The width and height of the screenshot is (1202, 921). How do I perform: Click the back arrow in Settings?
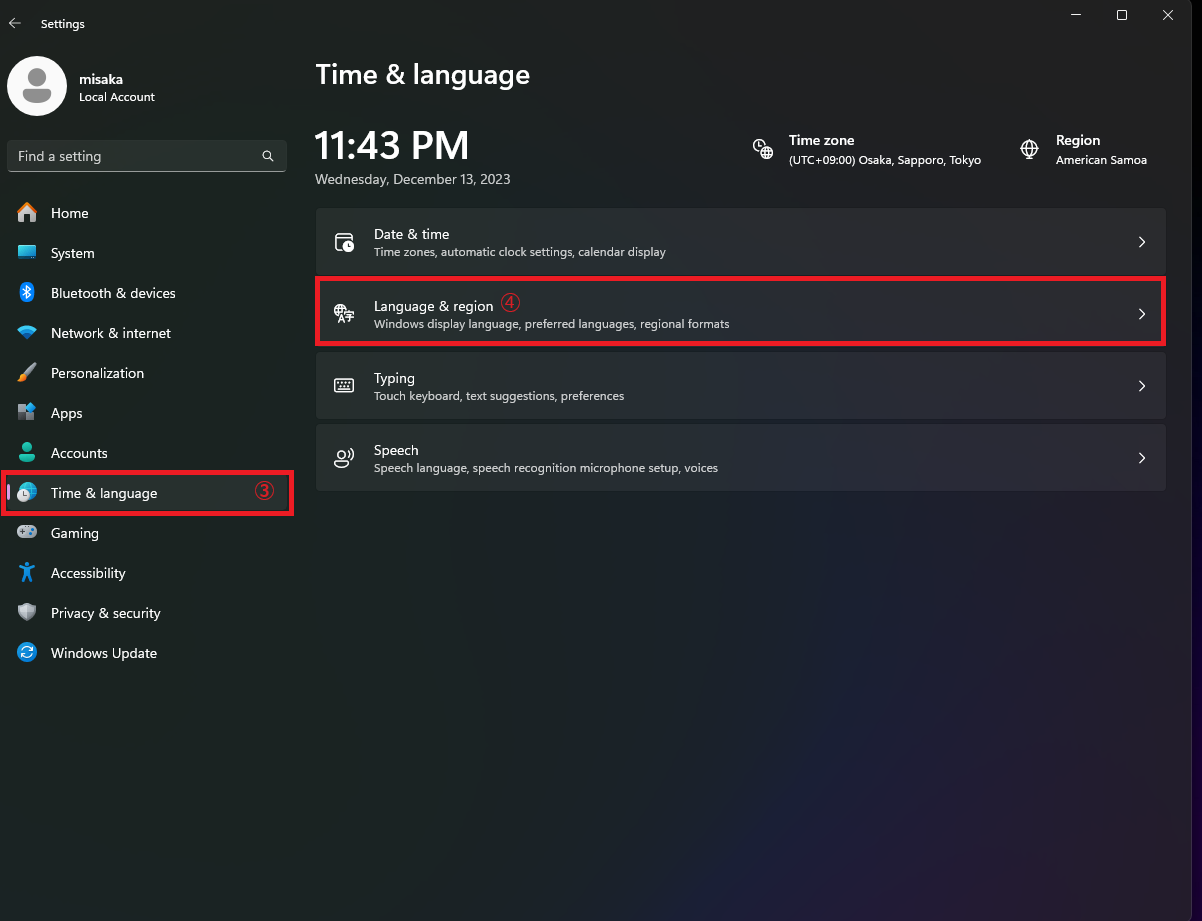tap(15, 23)
